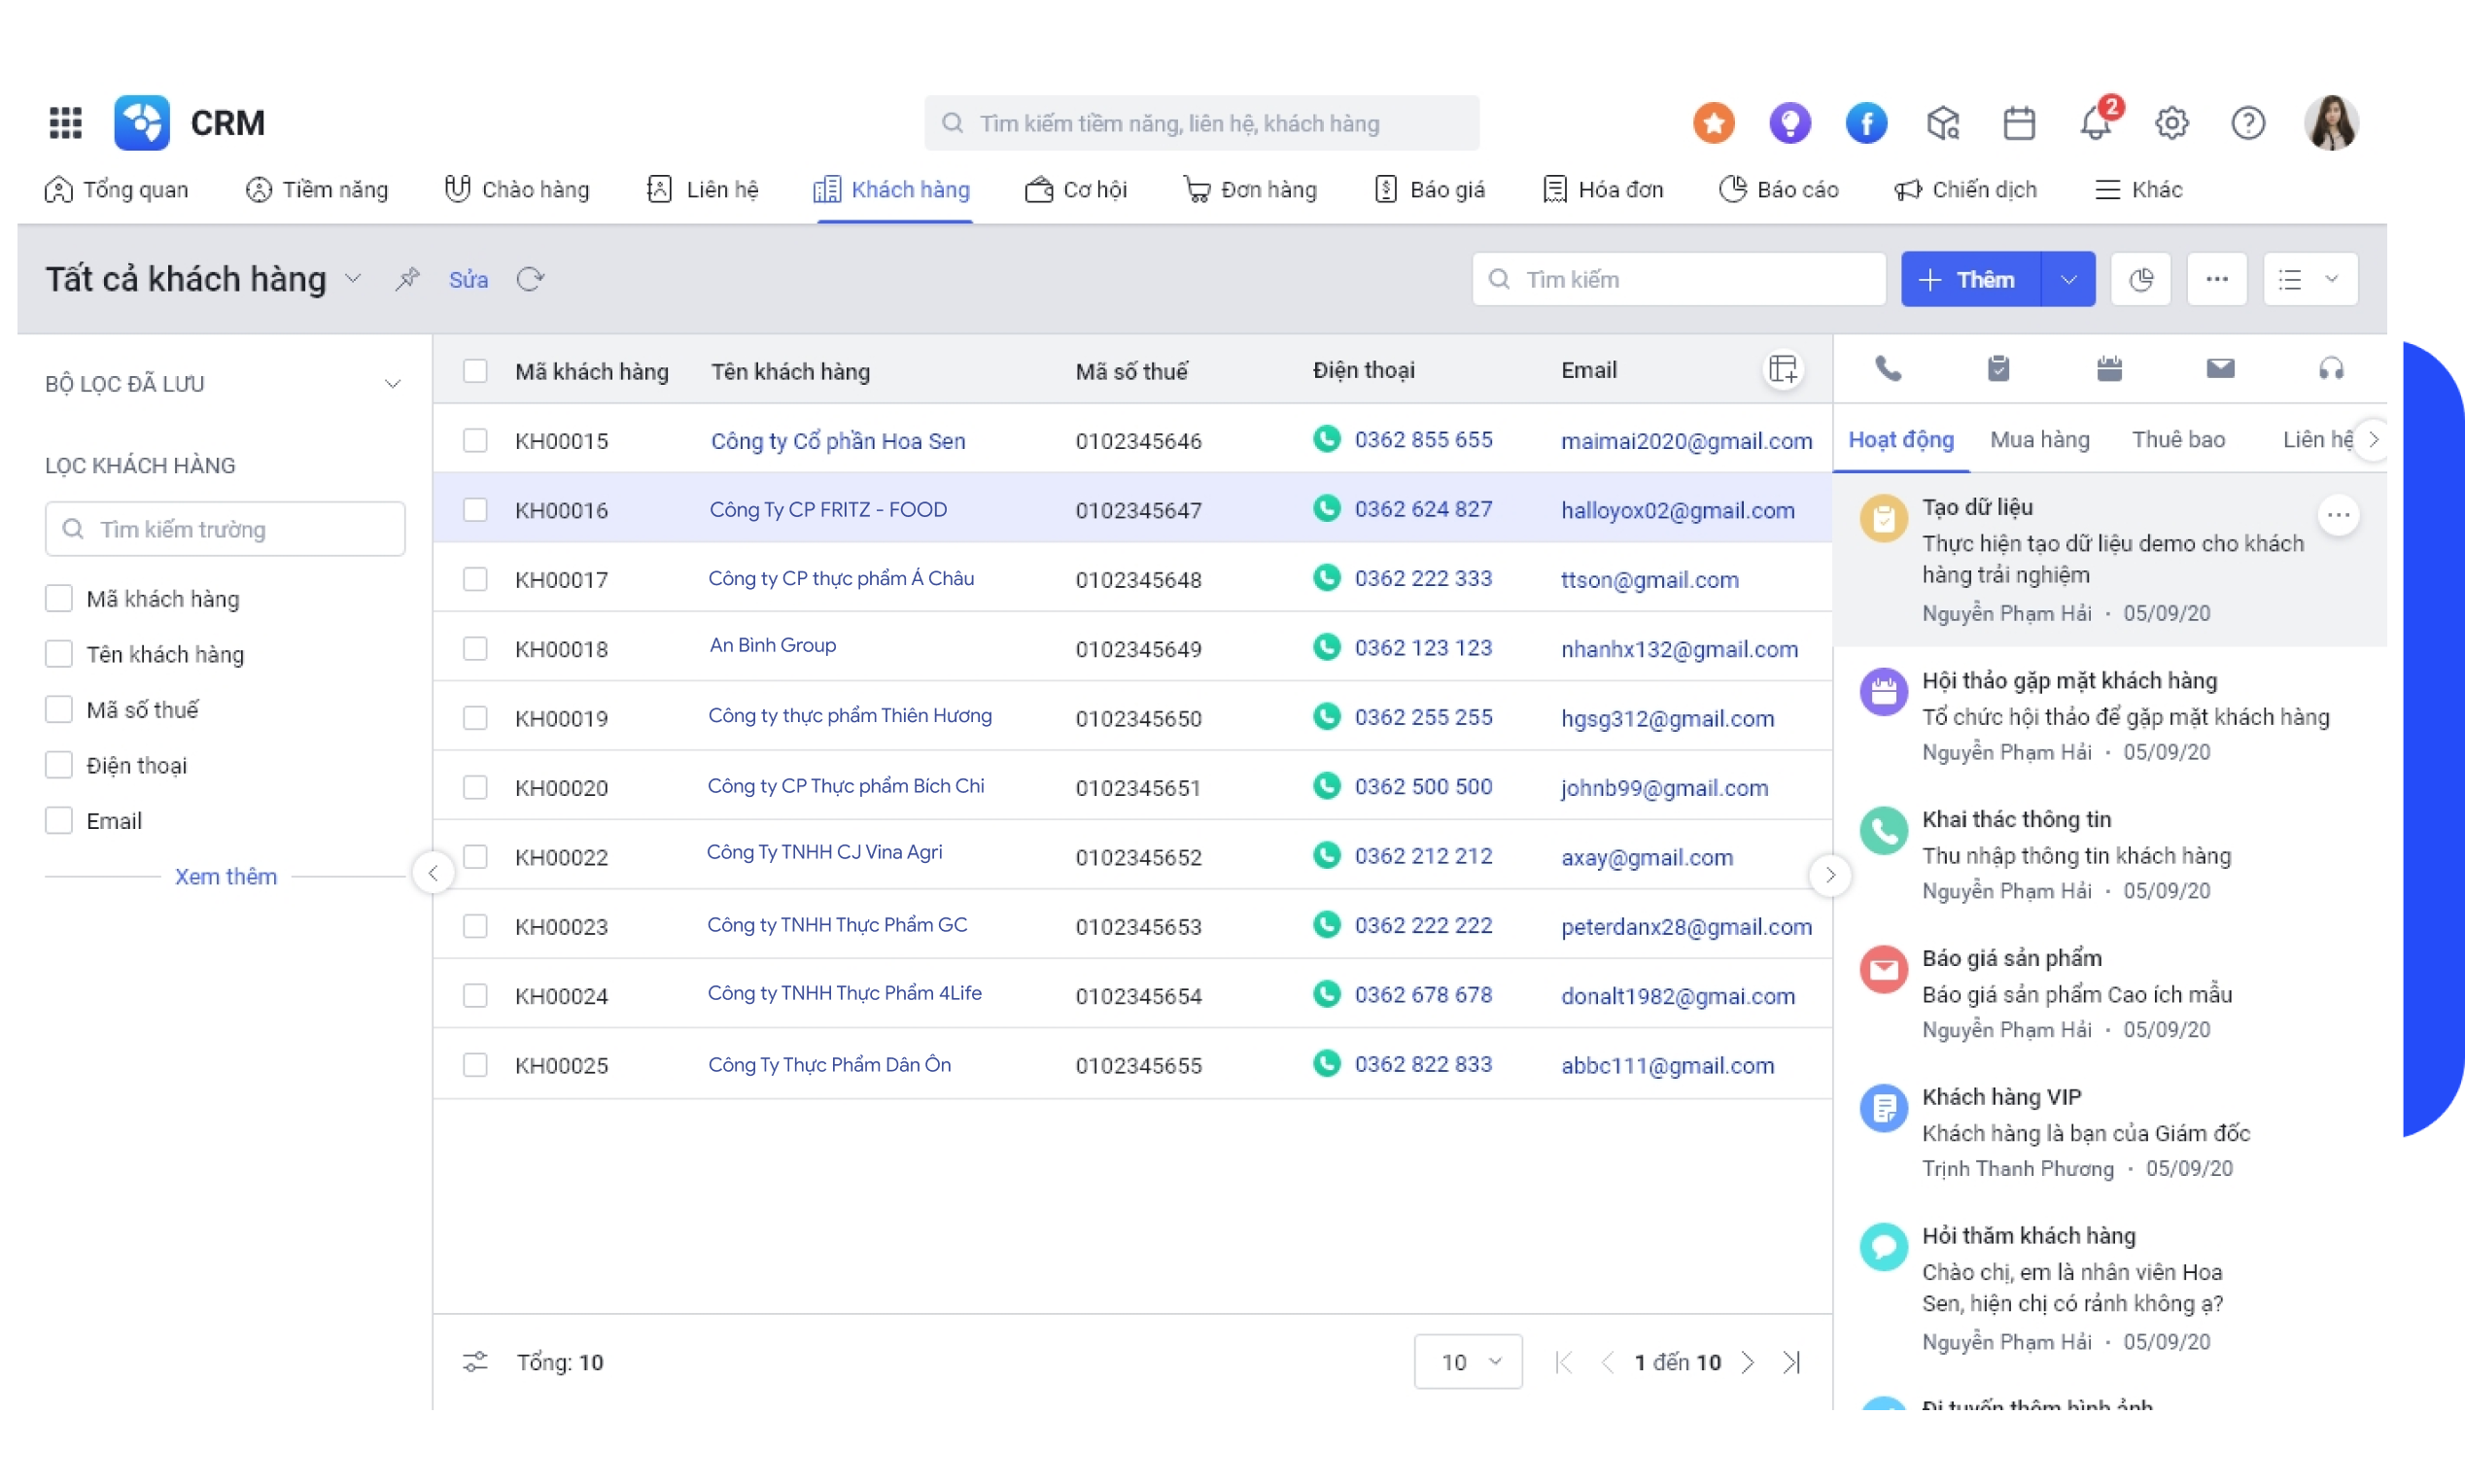Click Xem thêm to show more filters
This screenshot has width=2465, height=1484.
pyautogui.click(x=226, y=876)
